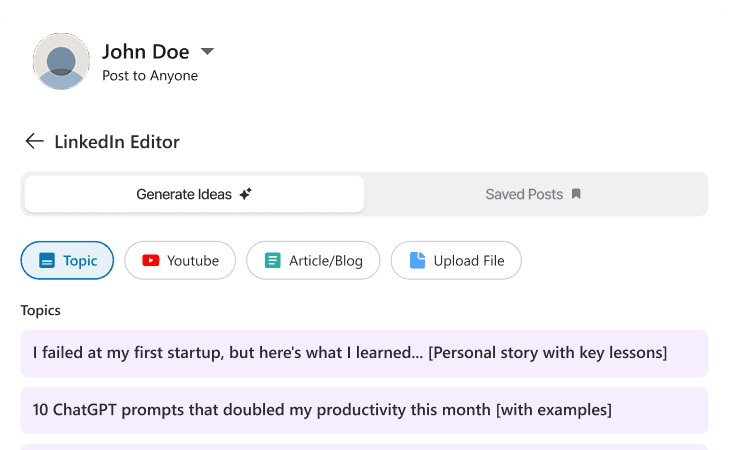Screen dimensions: 729x450
Task: Go back using the left arrow icon
Action: pyautogui.click(x=34, y=141)
